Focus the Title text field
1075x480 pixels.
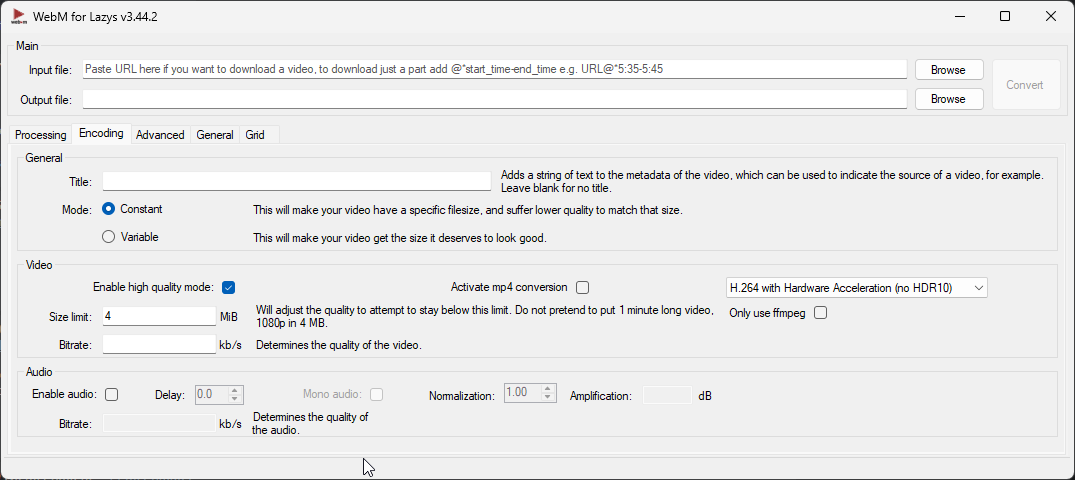[297, 182]
